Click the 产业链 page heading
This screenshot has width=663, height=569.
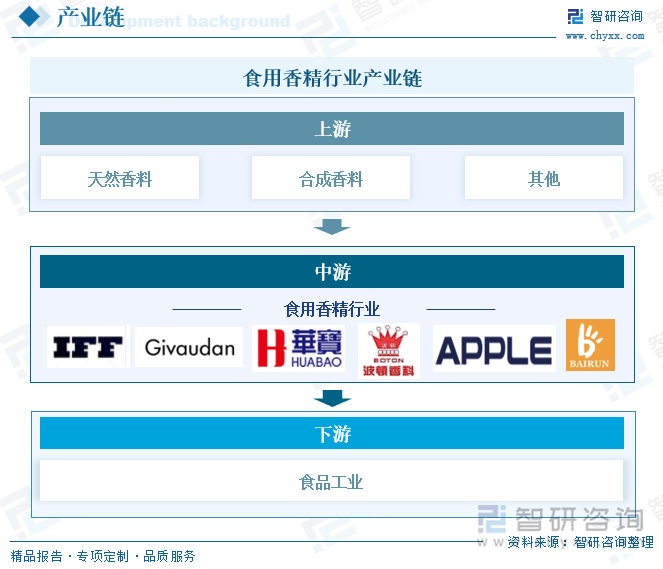tap(90, 17)
